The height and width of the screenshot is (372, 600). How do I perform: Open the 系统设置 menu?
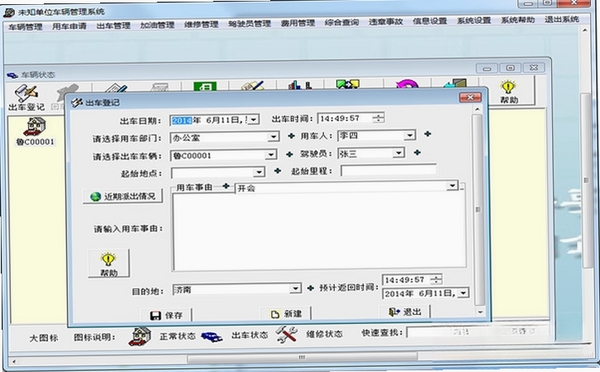pyautogui.click(x=474, y=20)
